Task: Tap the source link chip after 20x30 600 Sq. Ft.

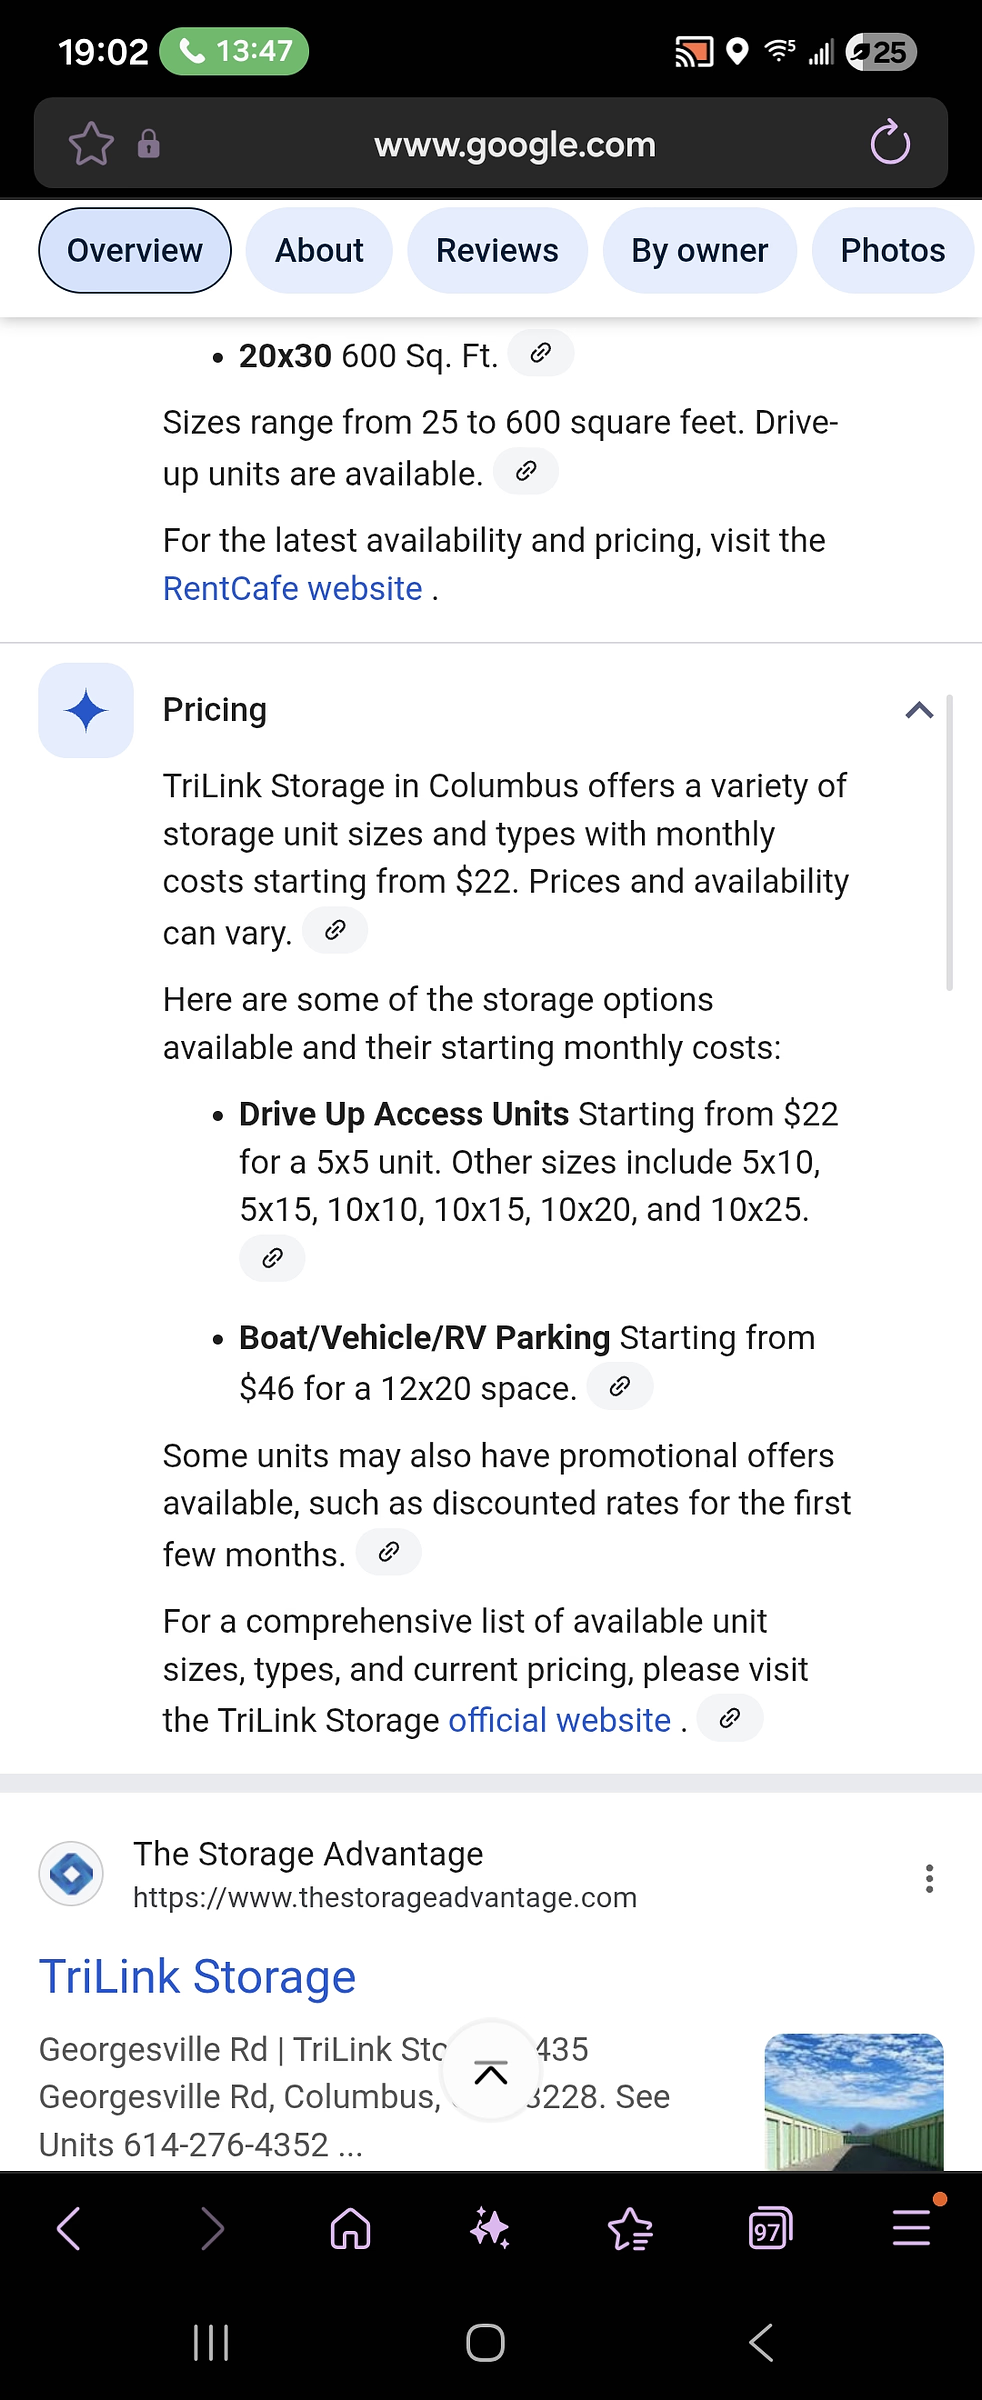Action: [541, 353]
